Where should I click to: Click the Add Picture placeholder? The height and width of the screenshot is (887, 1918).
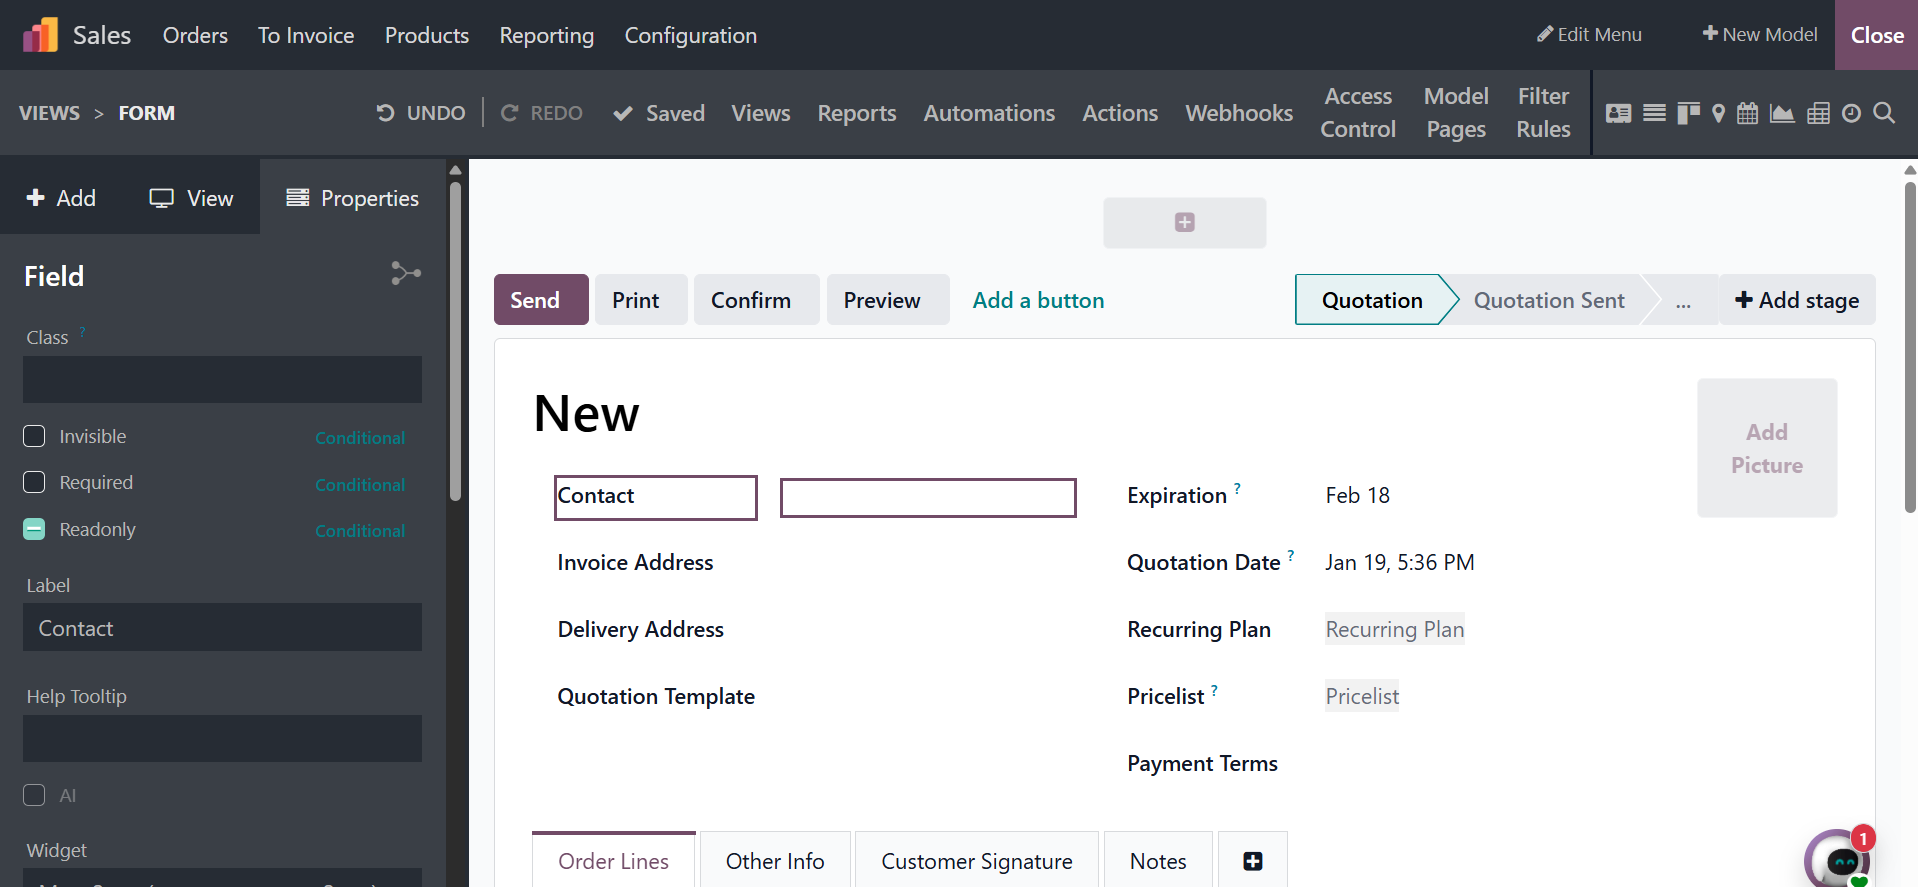1766,448
